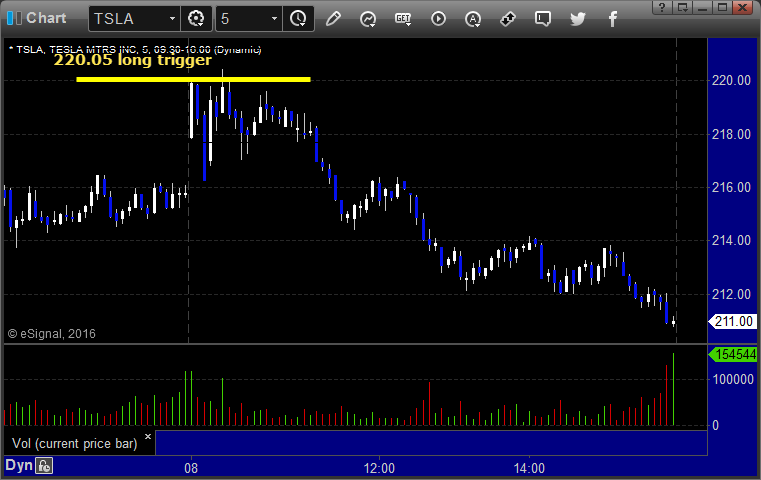
Task: Click the GET toolbar icon
Action: point(403,19)
